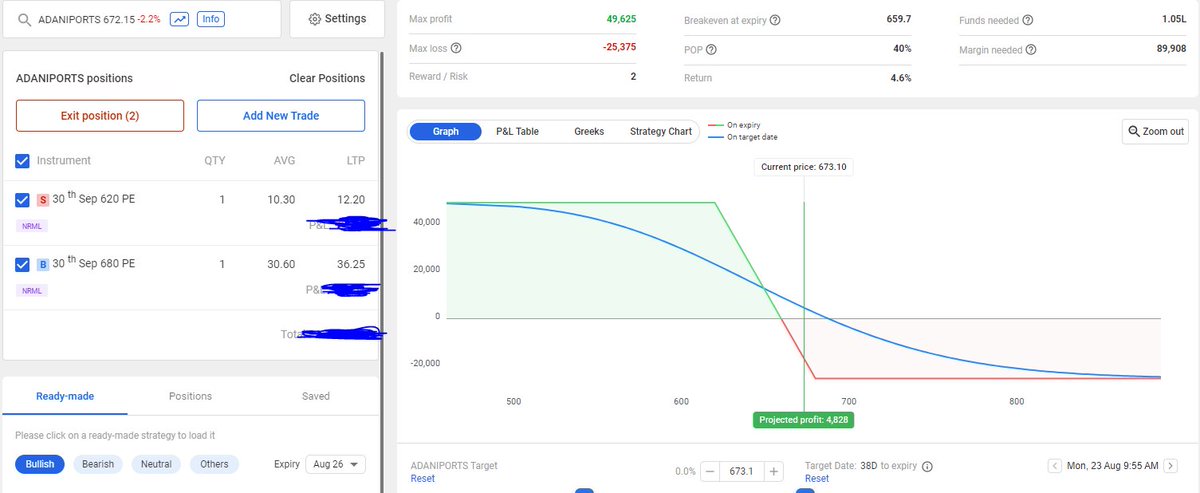The image size is (1200, 493).
Task: Open the P&L Table tab
Action: click(517, 132)
